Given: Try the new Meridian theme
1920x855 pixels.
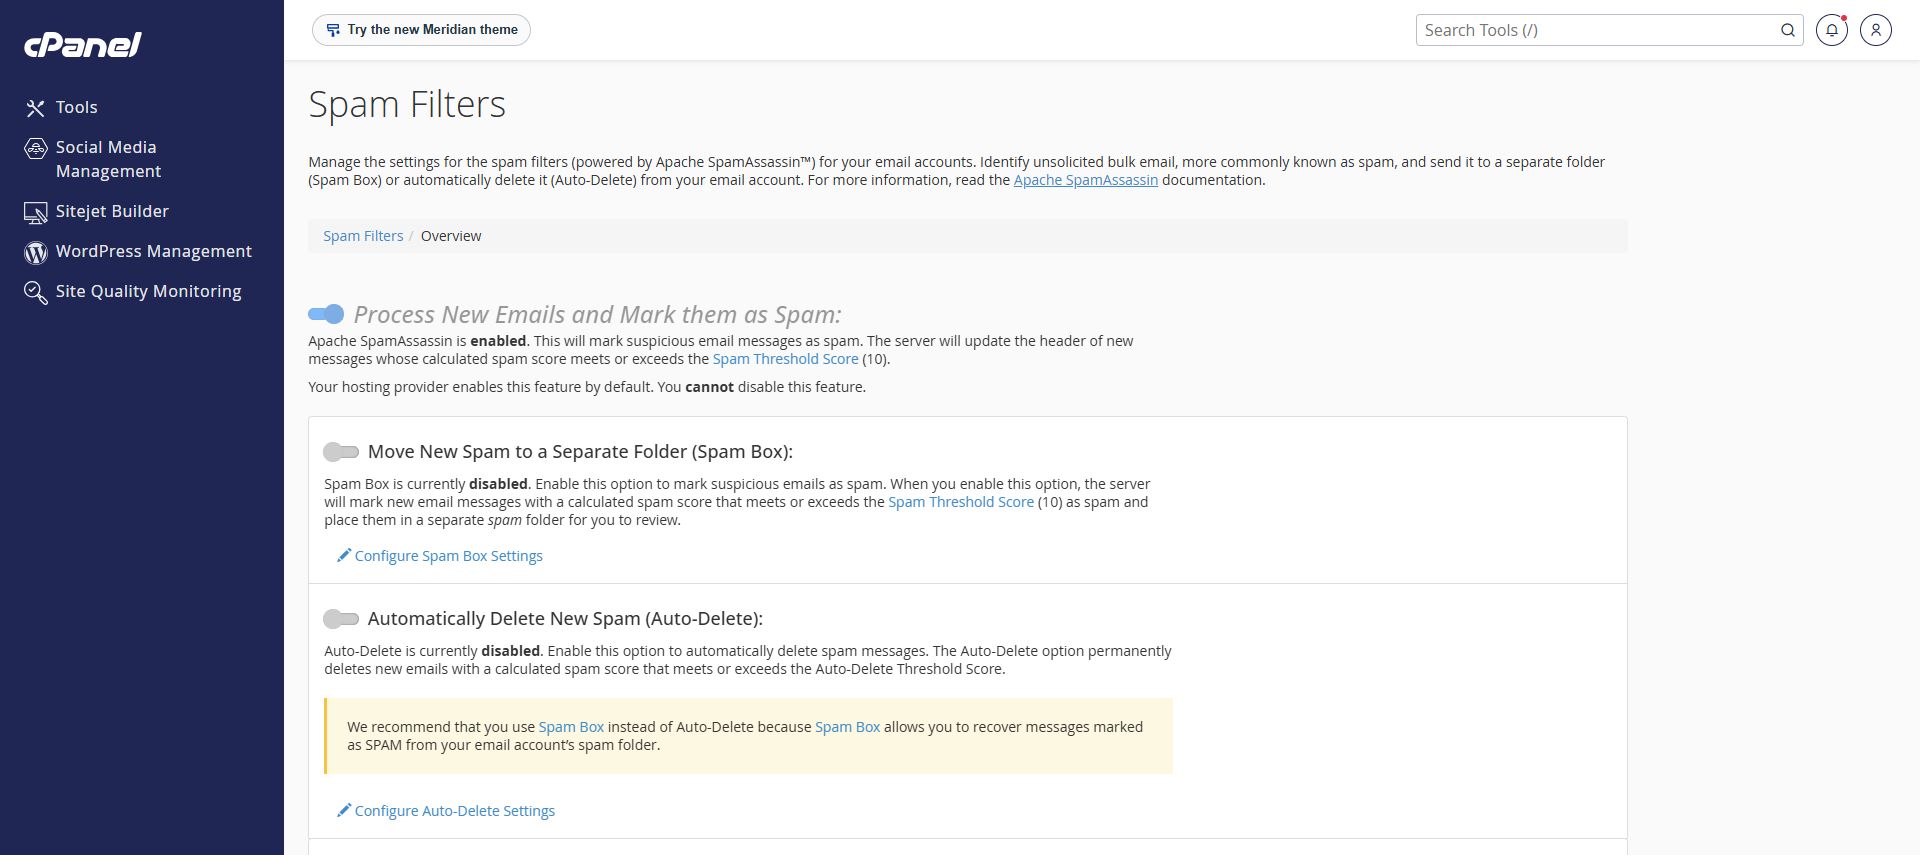Looking at the screenshot, I should [x=421, y=30].
